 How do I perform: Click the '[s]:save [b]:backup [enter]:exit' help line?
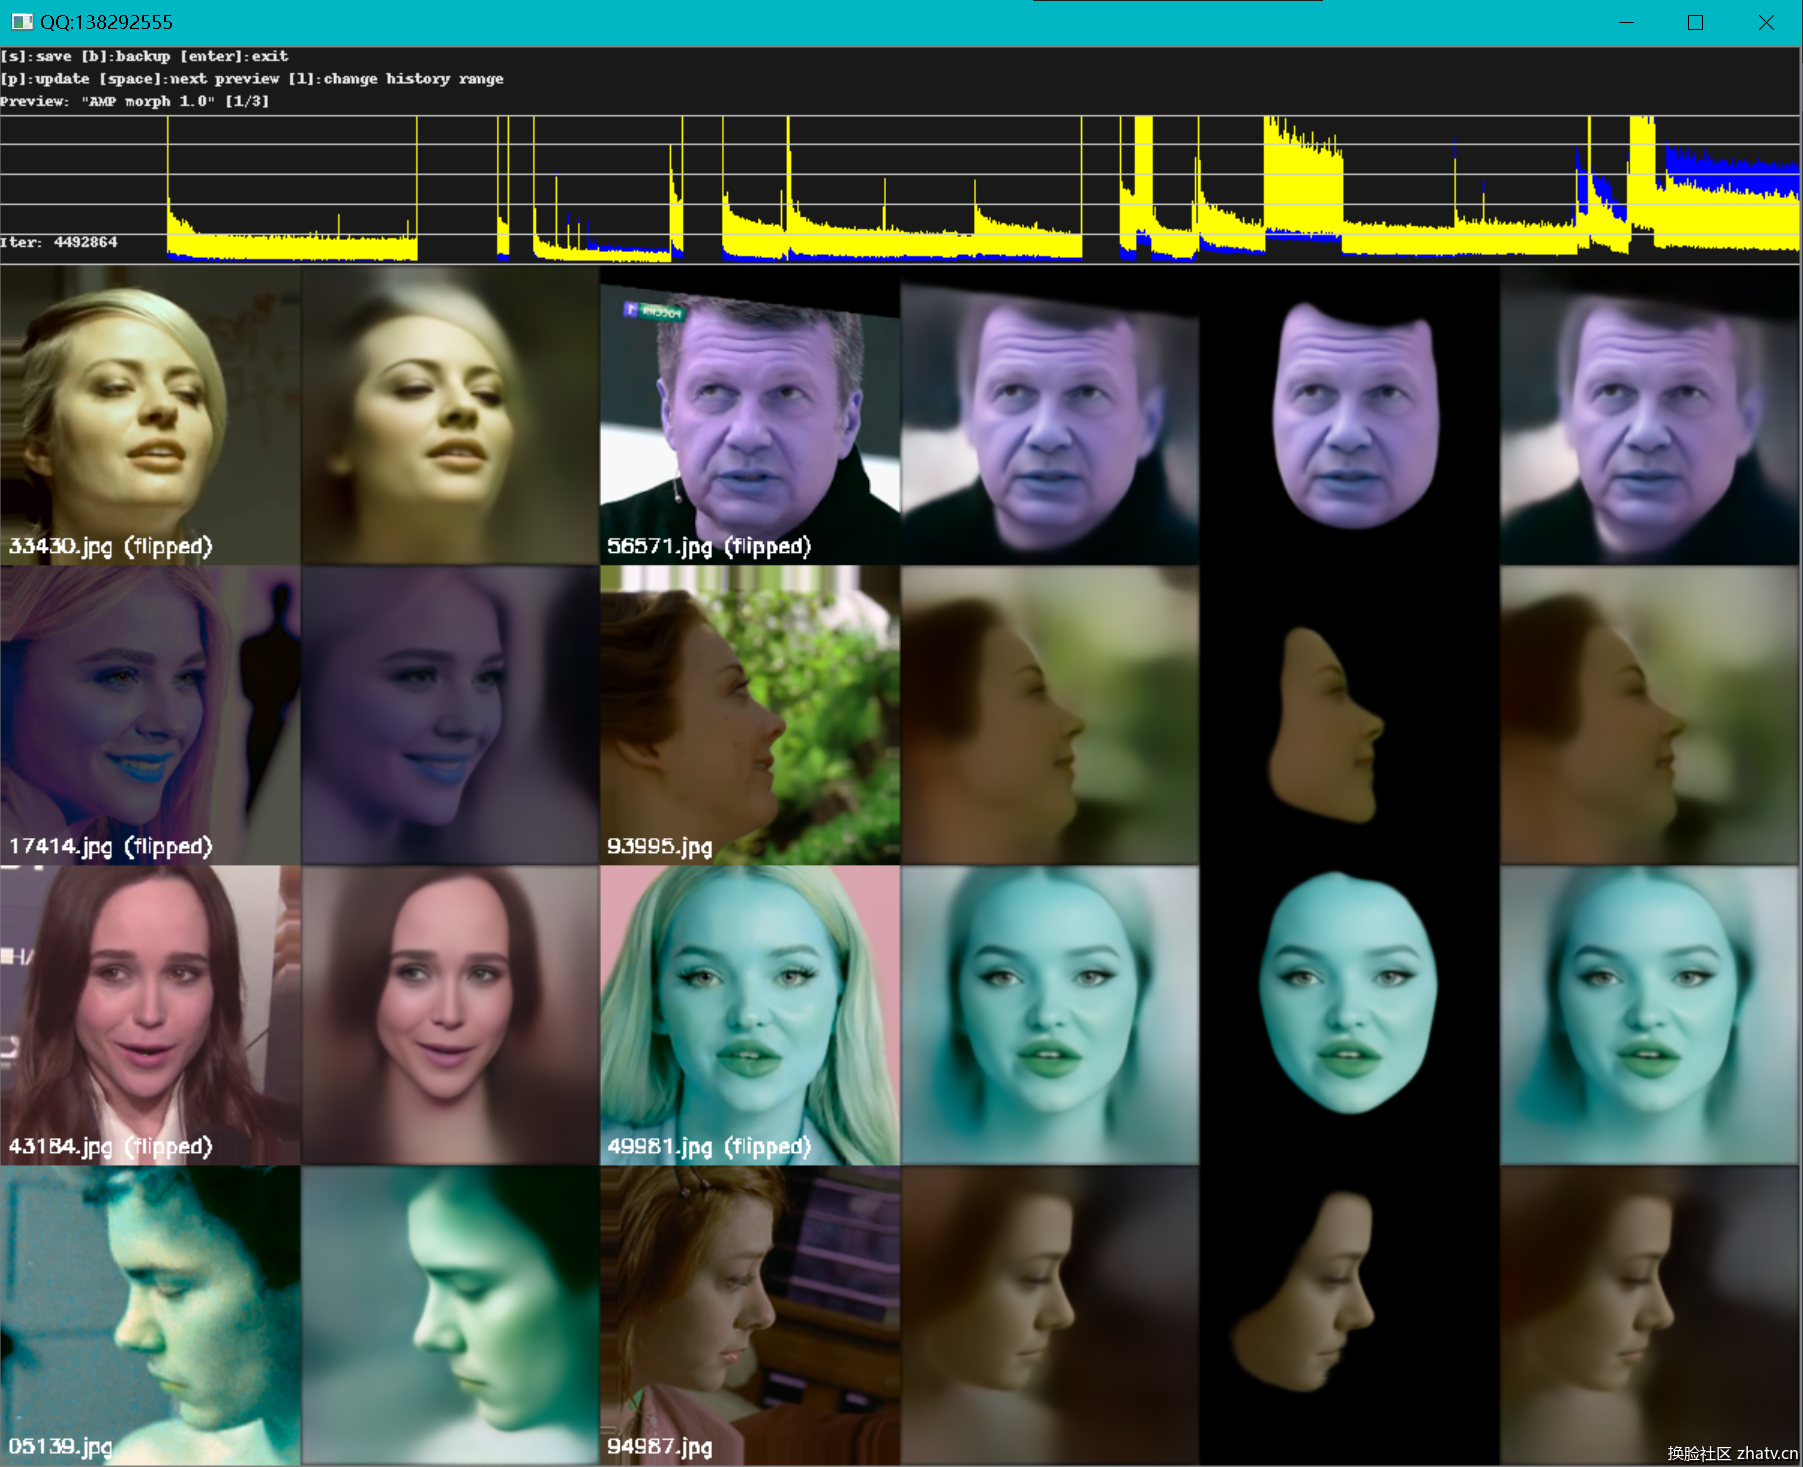pyautogui.click(x=144, y=56)
